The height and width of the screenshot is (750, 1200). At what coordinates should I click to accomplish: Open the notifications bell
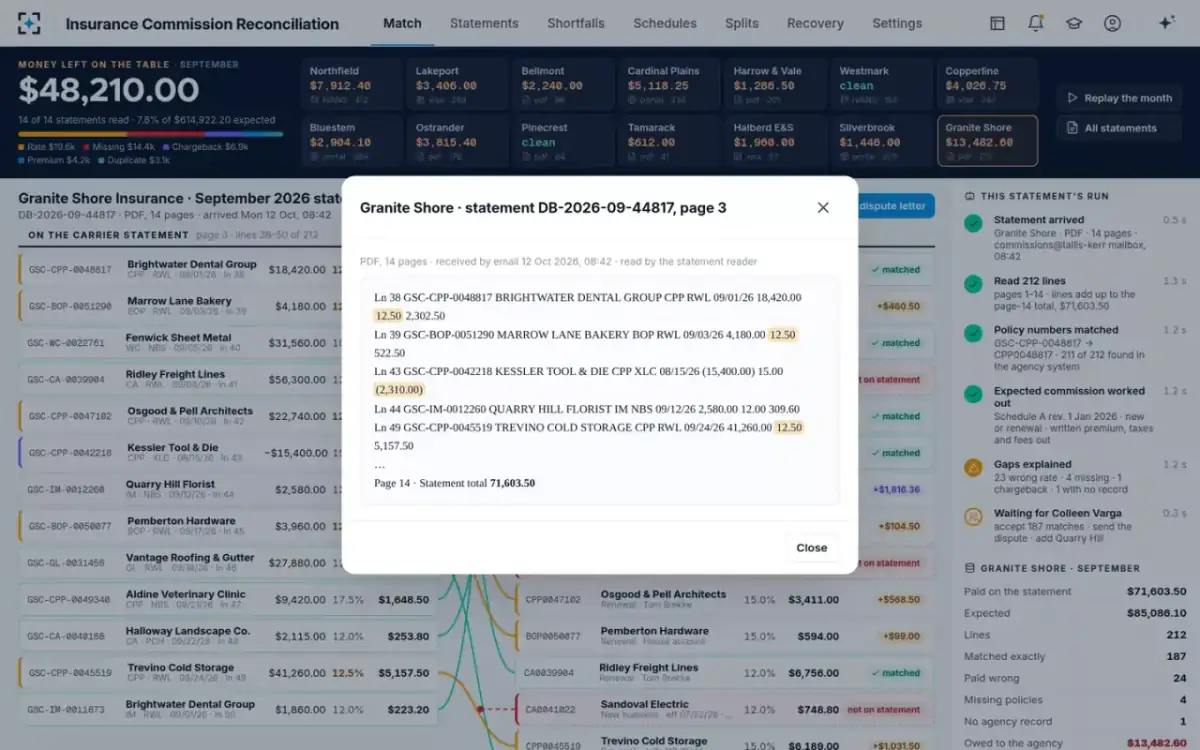click(1036, 23)
